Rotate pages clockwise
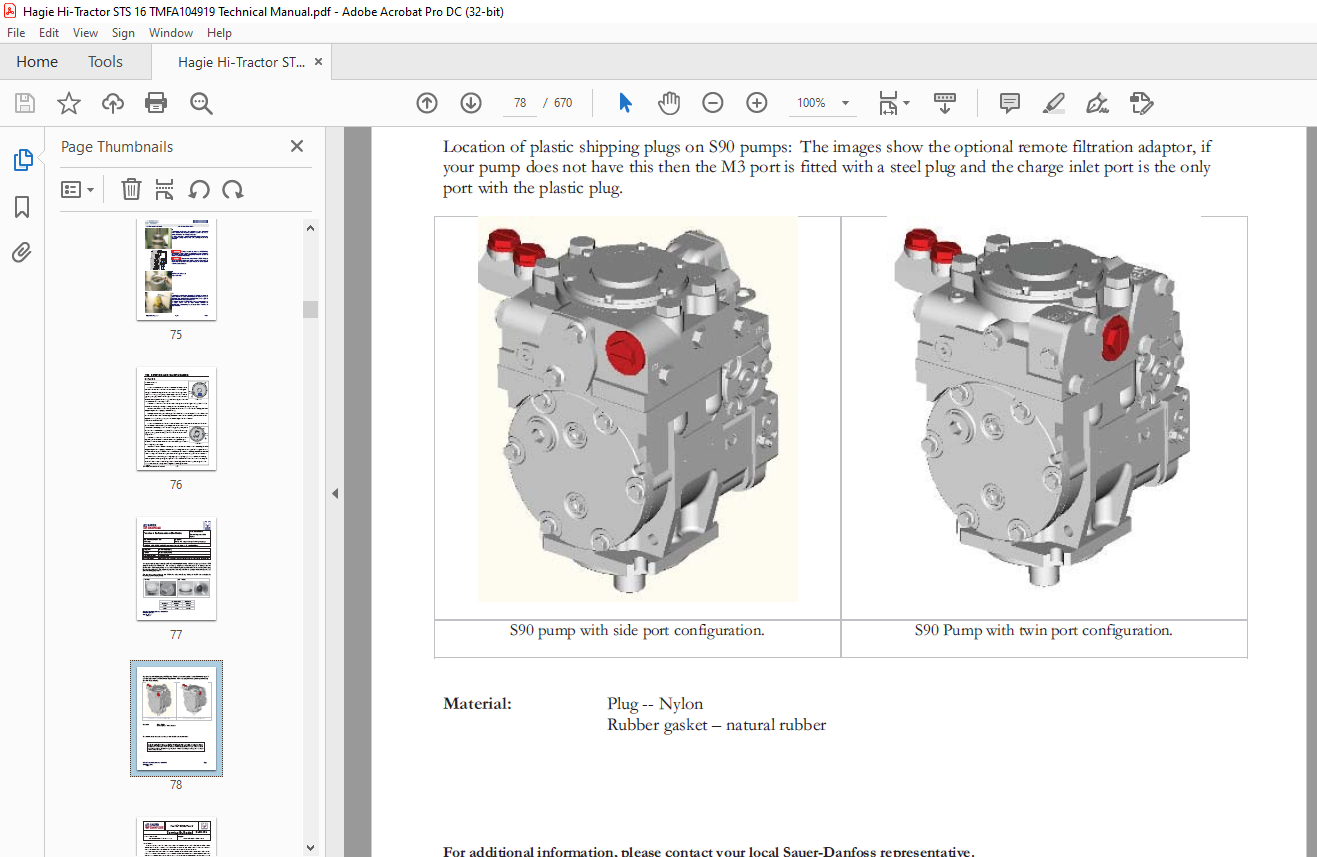The image size is (1317, 857). (x=233, y=189)
